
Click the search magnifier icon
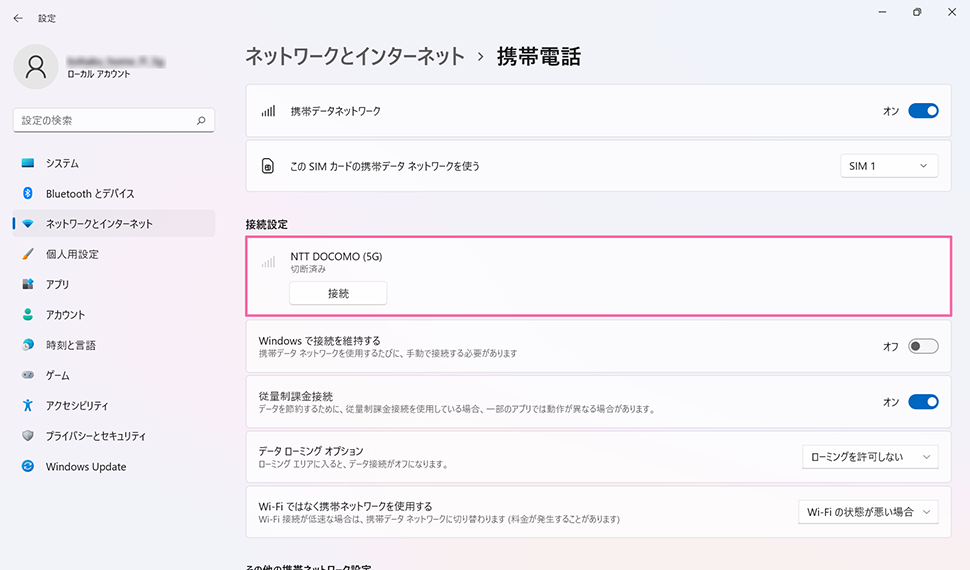[x=201, y=121]
